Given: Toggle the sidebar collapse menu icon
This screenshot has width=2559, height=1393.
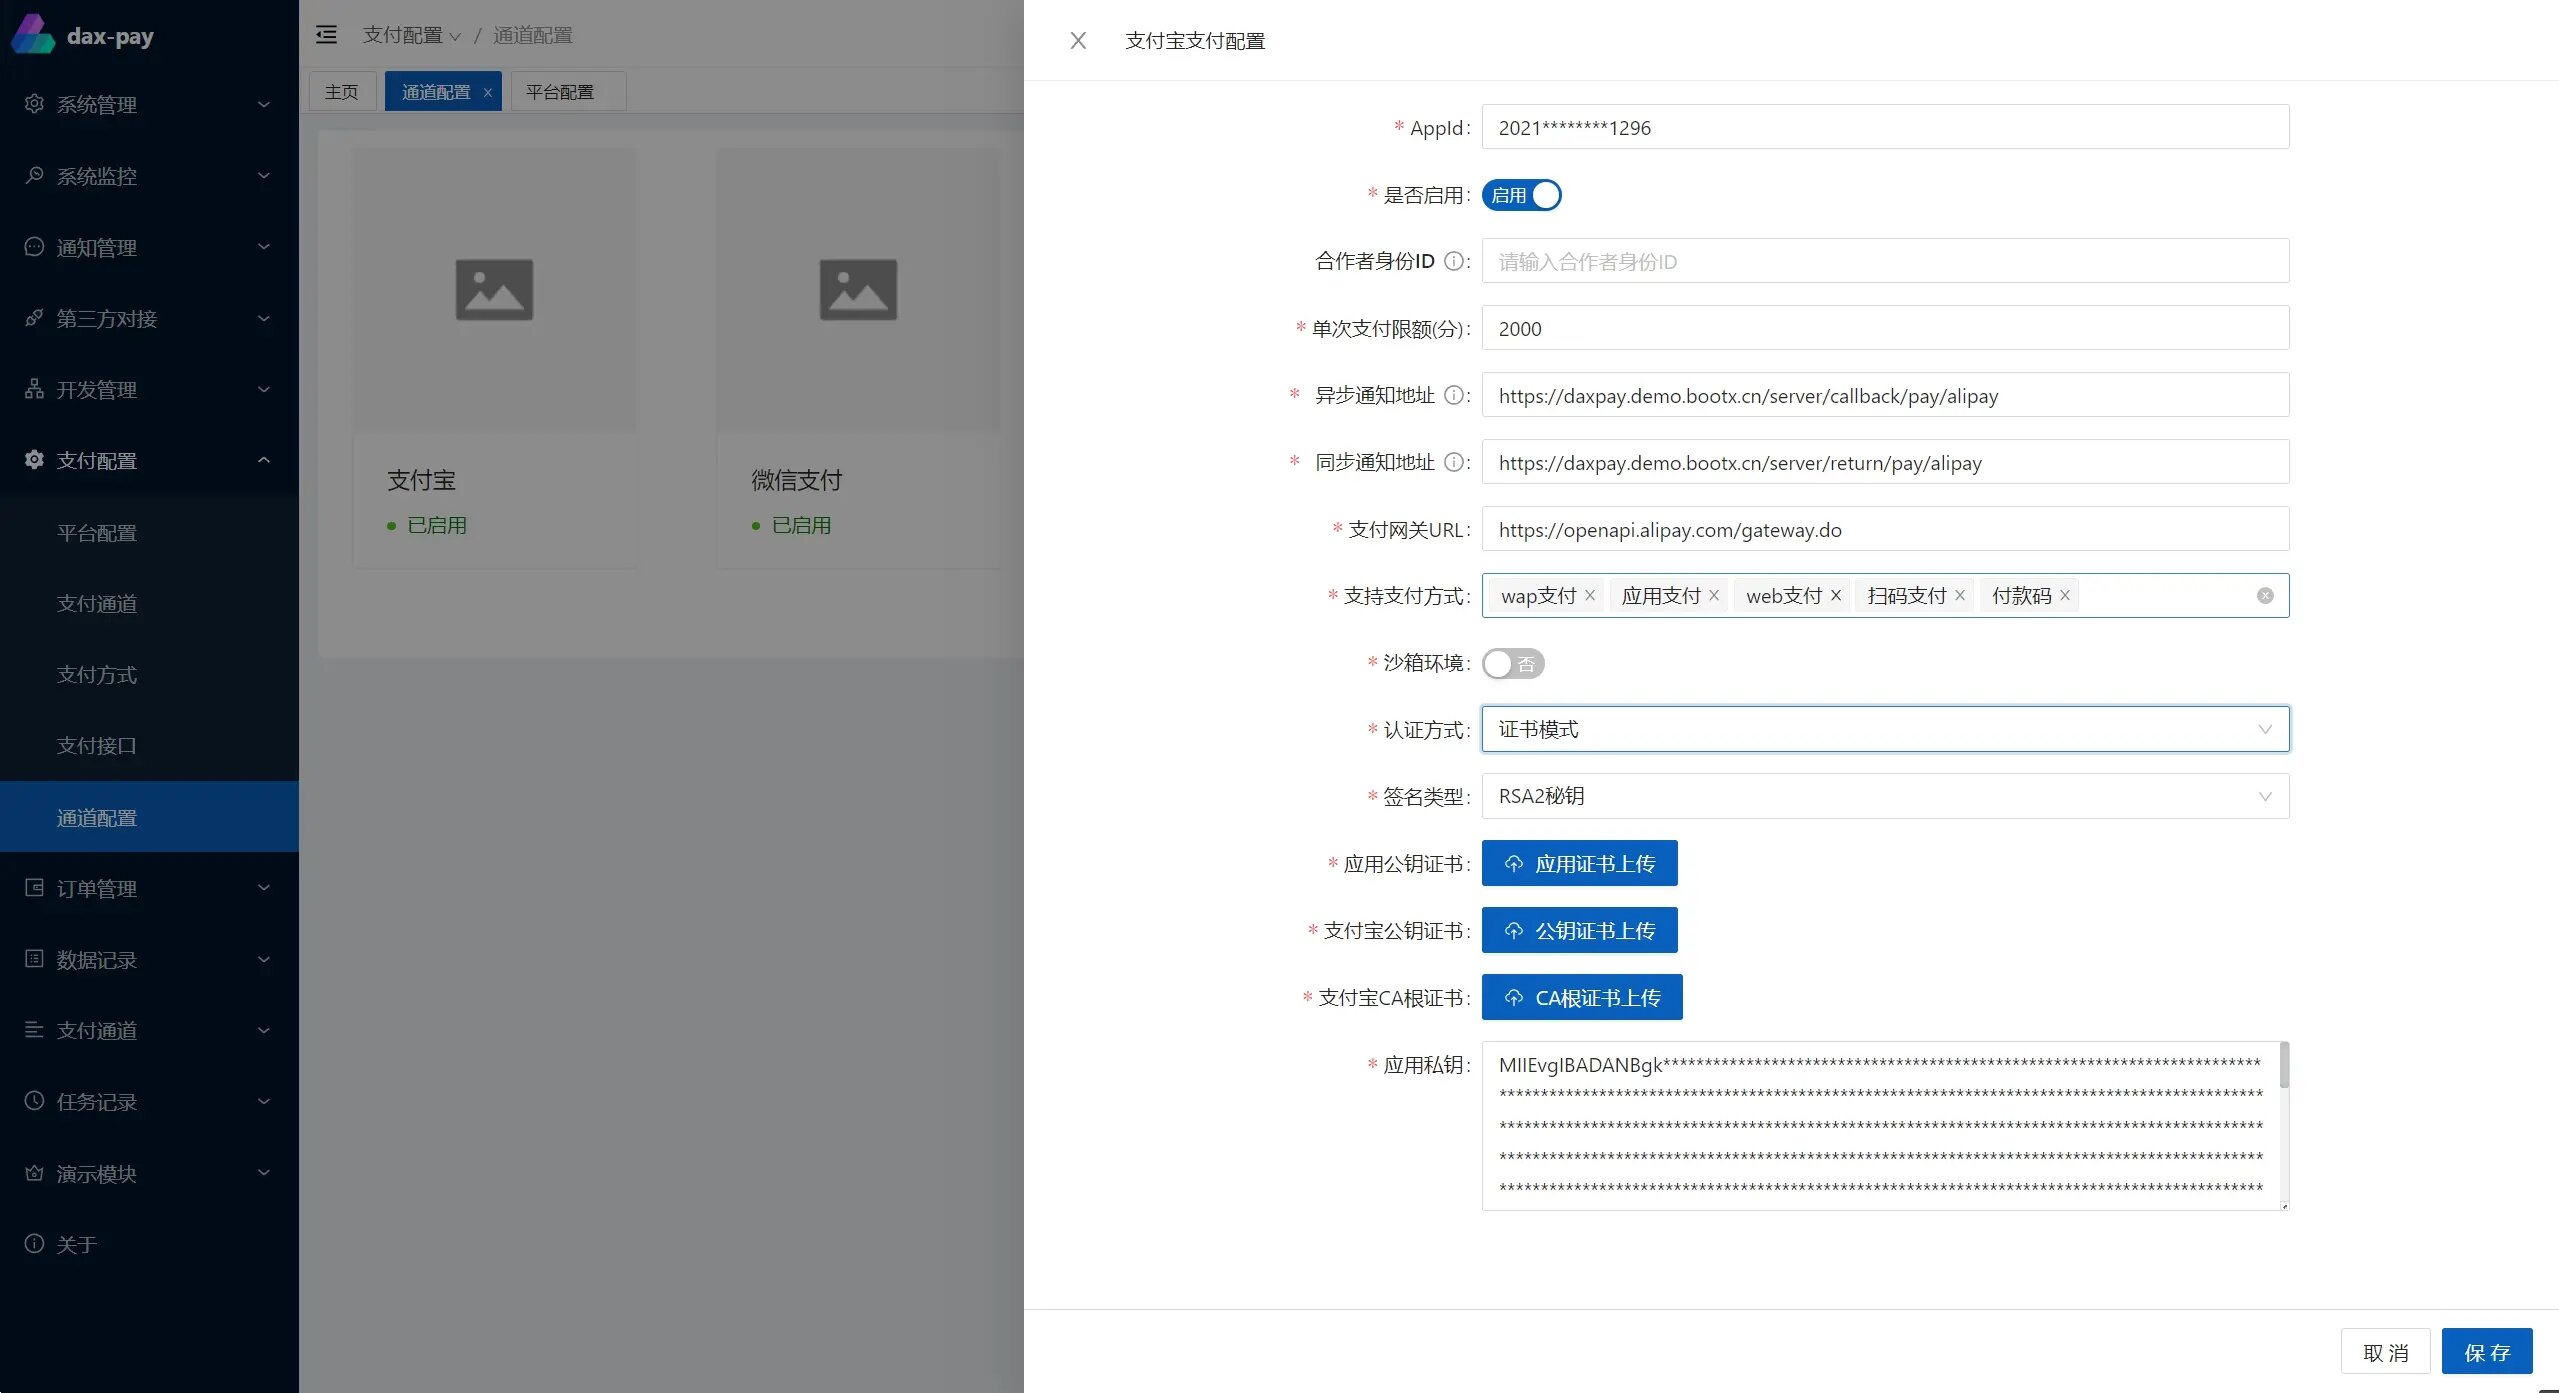Looking at the screenshot, I should (326, 35).
